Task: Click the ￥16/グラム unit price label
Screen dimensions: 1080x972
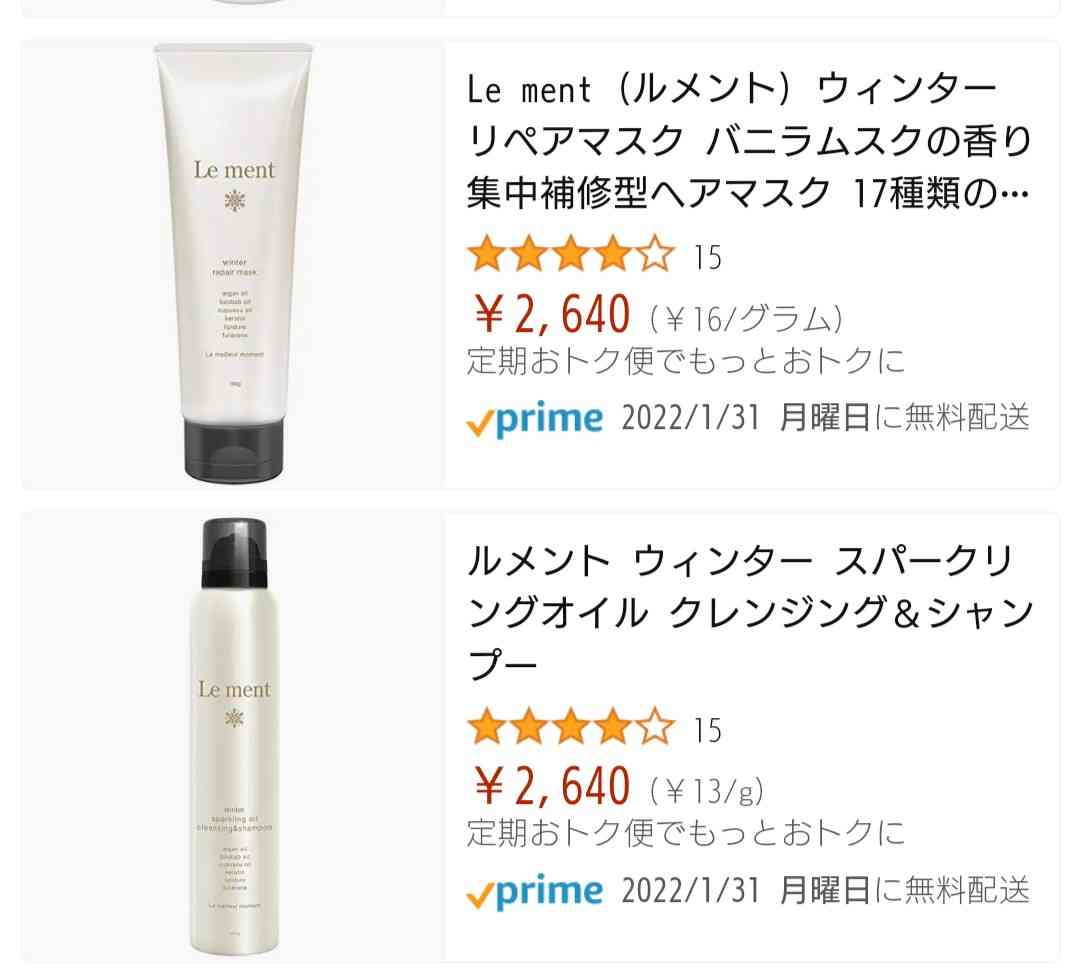Action: pos(746,318)
